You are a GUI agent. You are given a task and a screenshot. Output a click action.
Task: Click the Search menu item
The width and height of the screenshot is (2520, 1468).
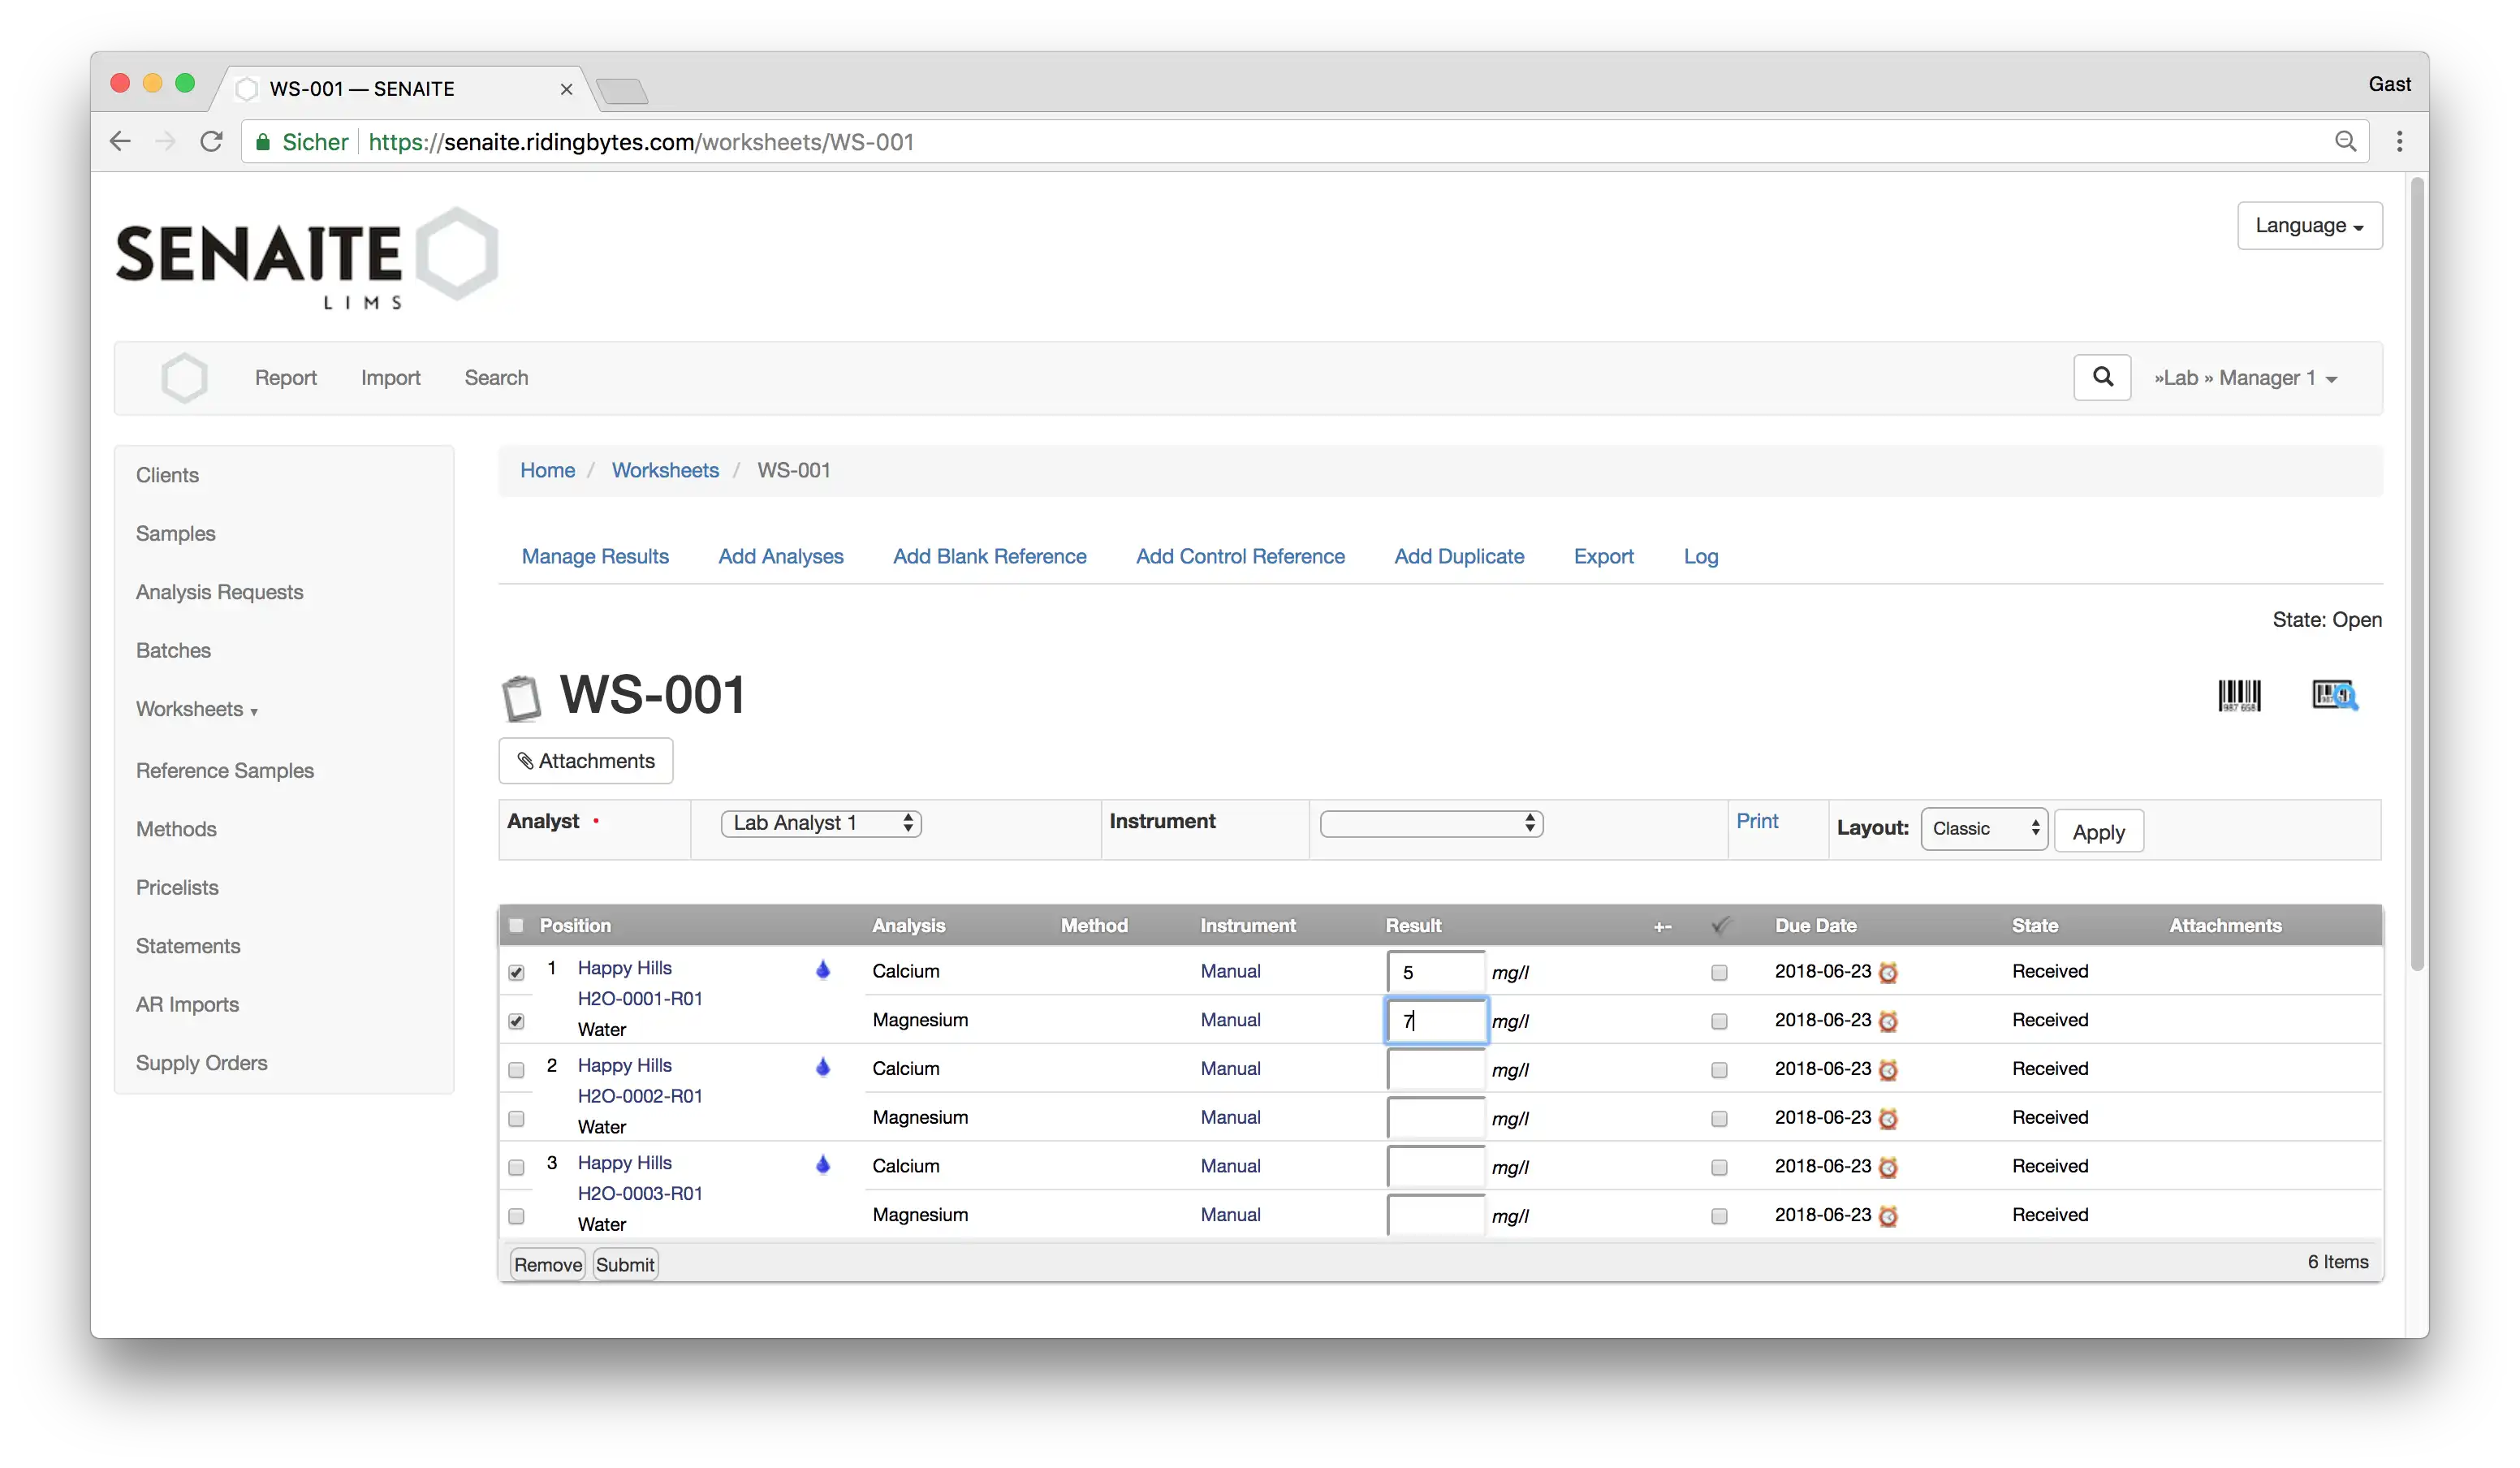[496, 376]
